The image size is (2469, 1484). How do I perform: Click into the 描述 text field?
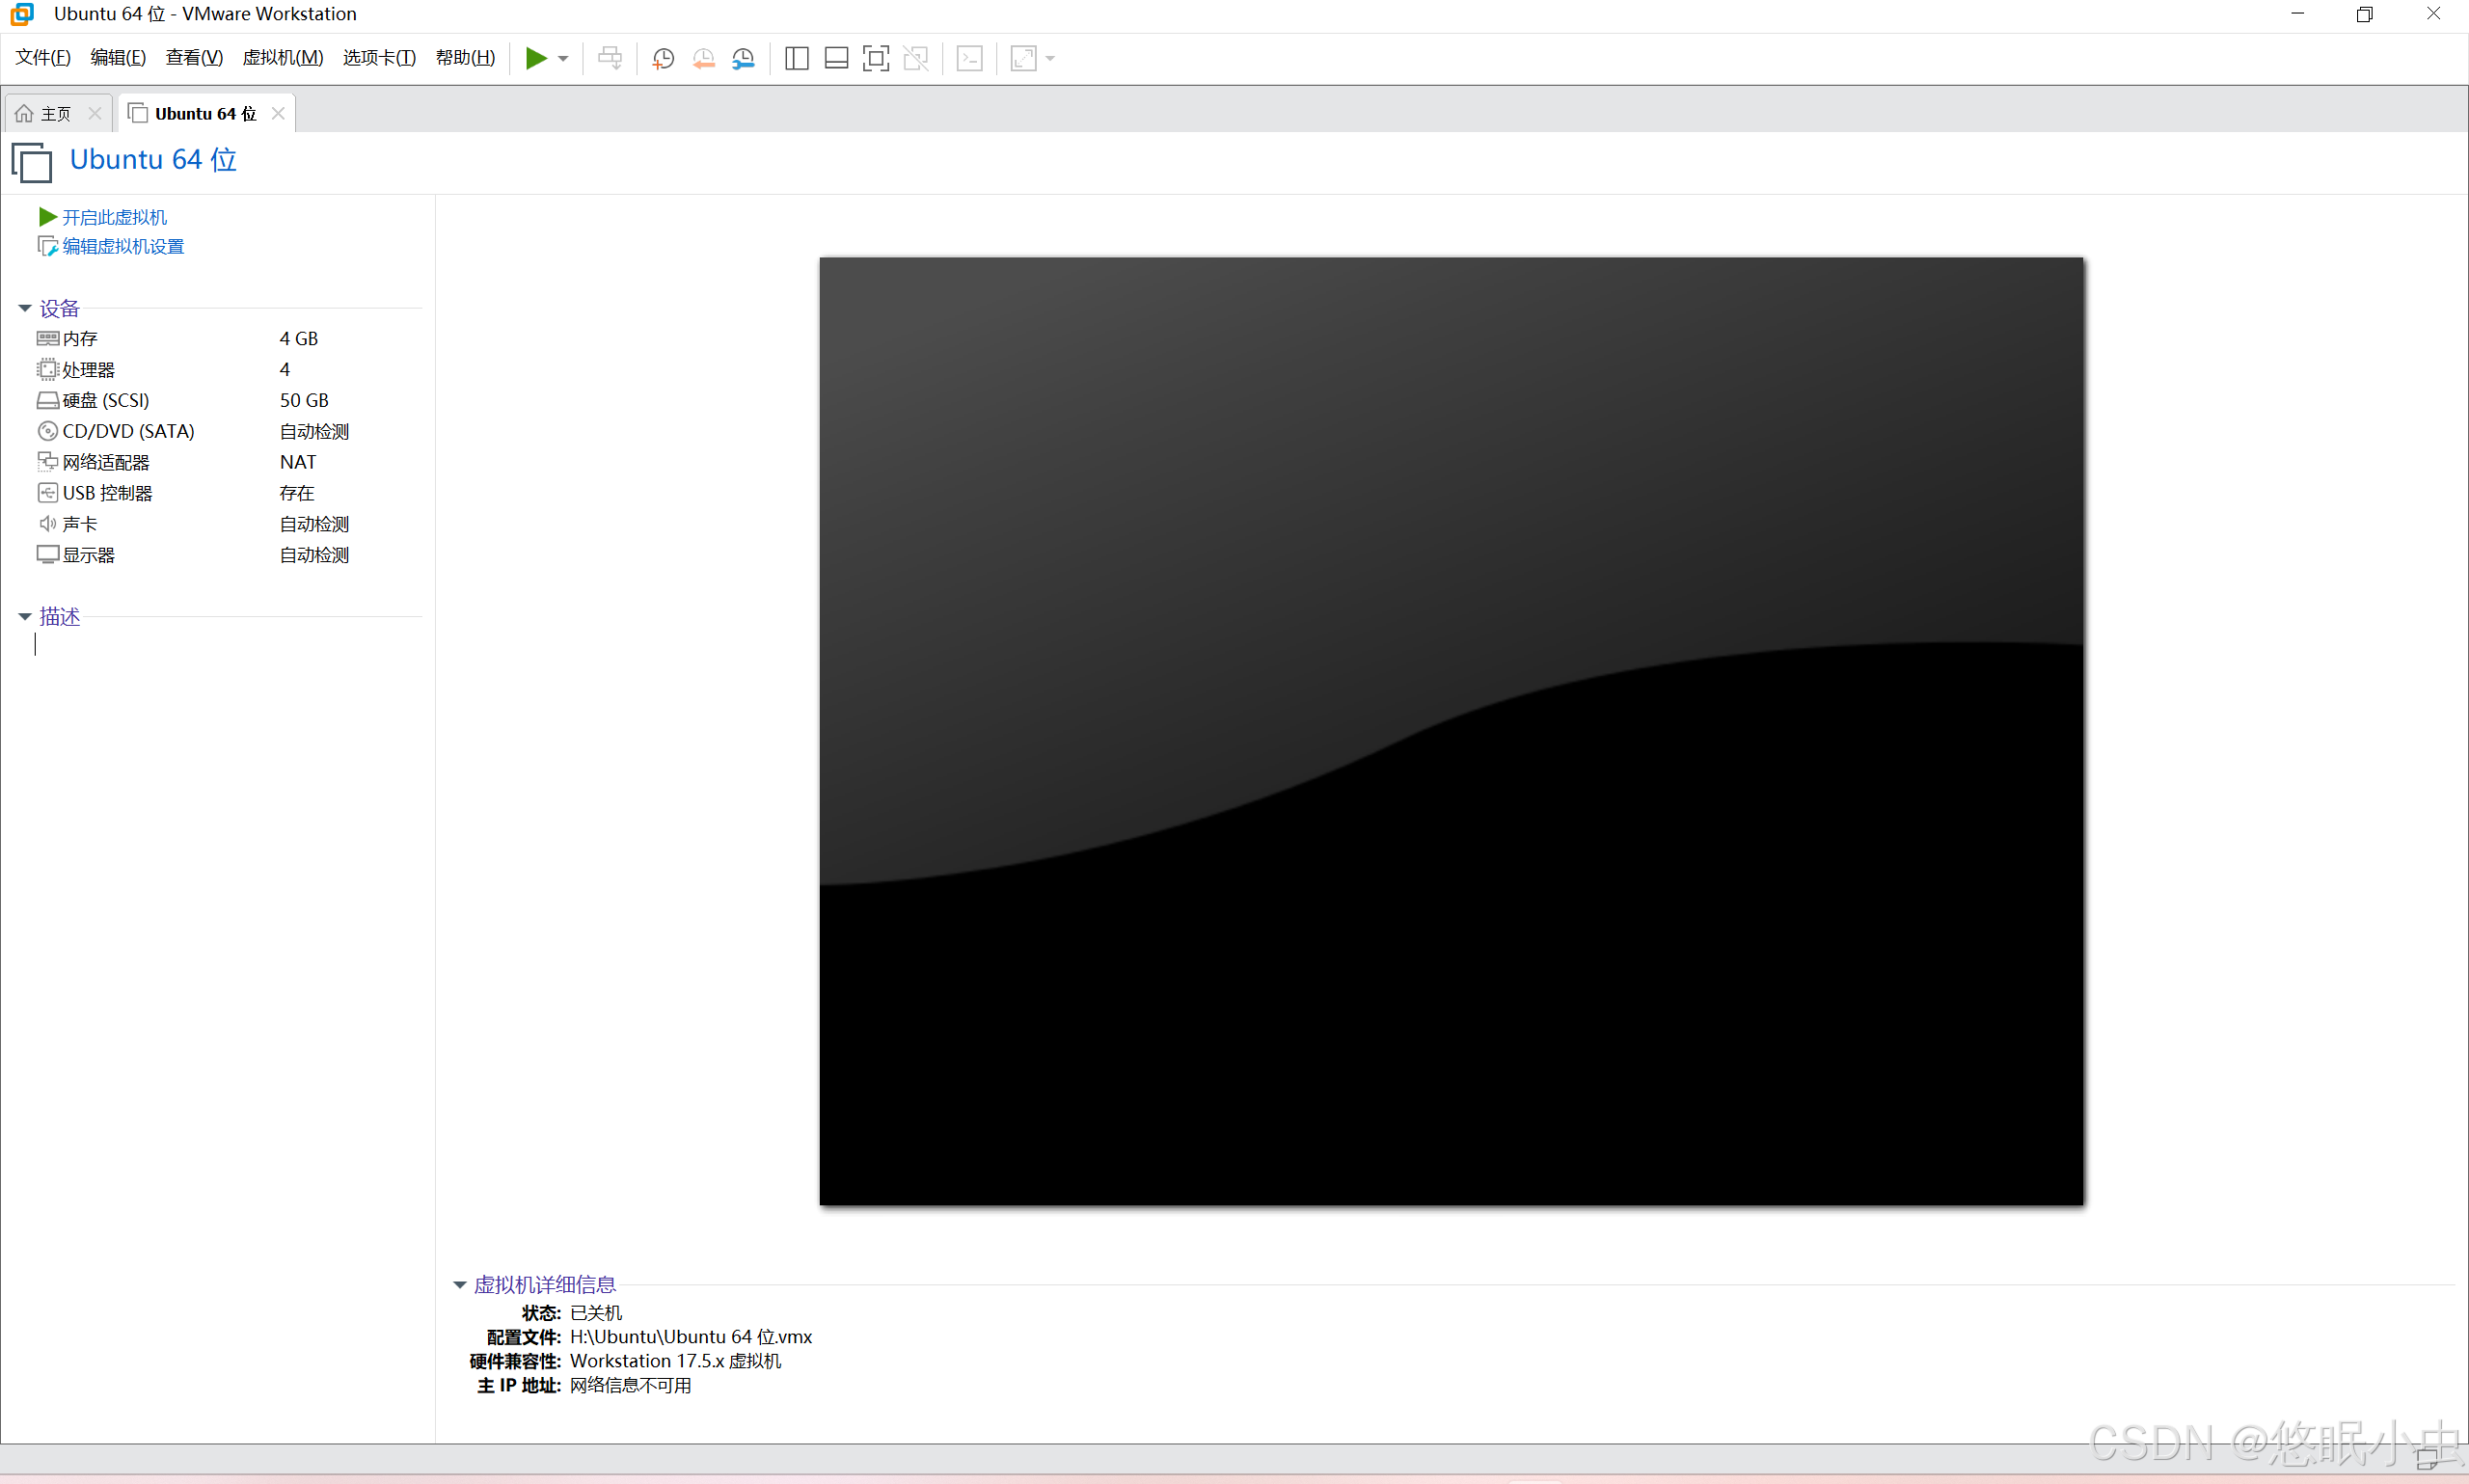tap(228, 645)
